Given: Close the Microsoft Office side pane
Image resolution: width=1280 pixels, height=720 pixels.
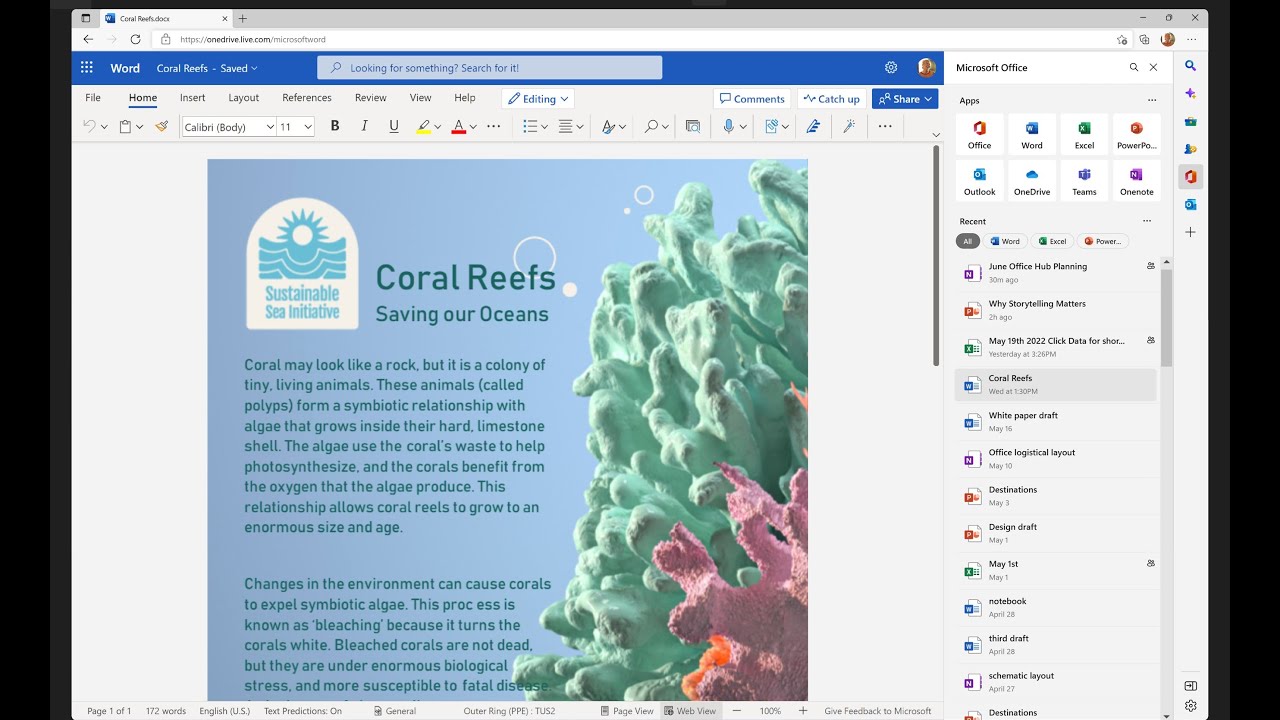Looking at the screenshot, I should pyautogui.click(x=1153, y=68).
